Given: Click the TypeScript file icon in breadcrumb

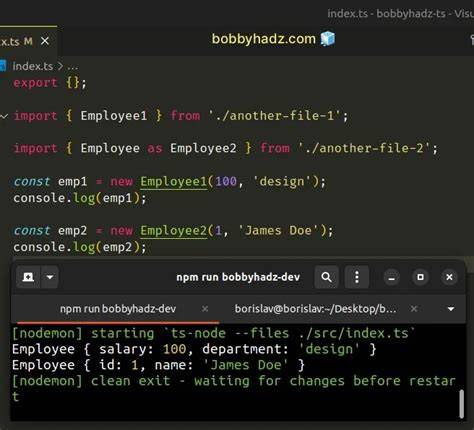Looking at the screenshot, I should click(x=3, y=66).
